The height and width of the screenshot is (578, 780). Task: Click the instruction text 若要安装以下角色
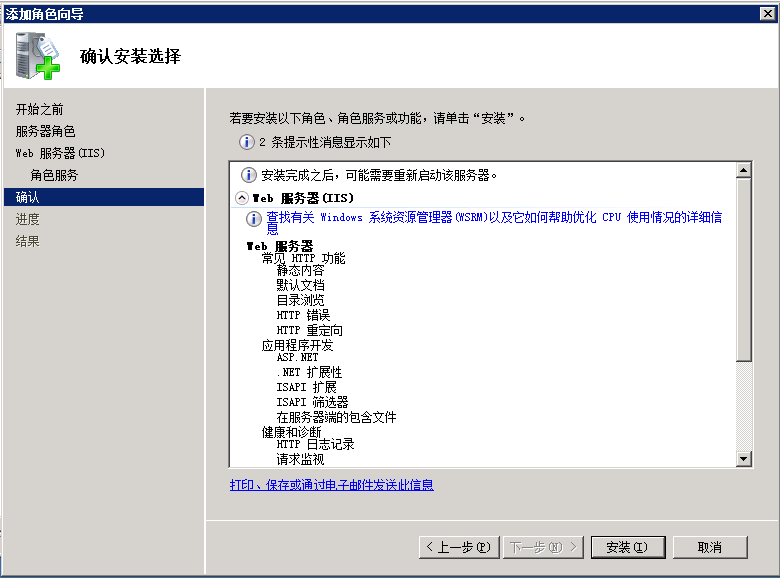[377, 118]
